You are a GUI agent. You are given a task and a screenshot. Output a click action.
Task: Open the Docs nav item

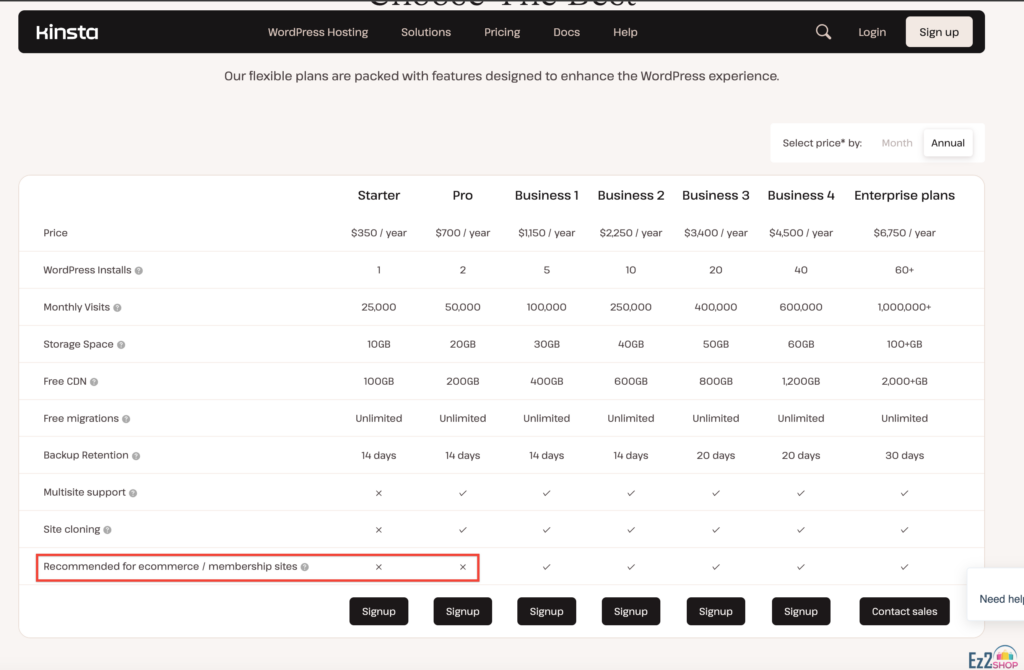566,32
